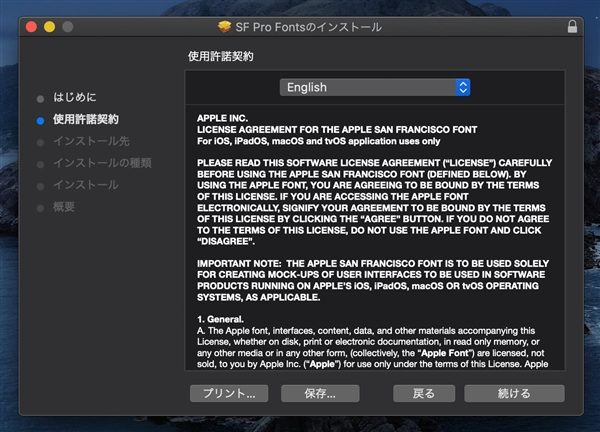Click the blue bullet beside 使用許諾契約

click(x=40, y=121)
